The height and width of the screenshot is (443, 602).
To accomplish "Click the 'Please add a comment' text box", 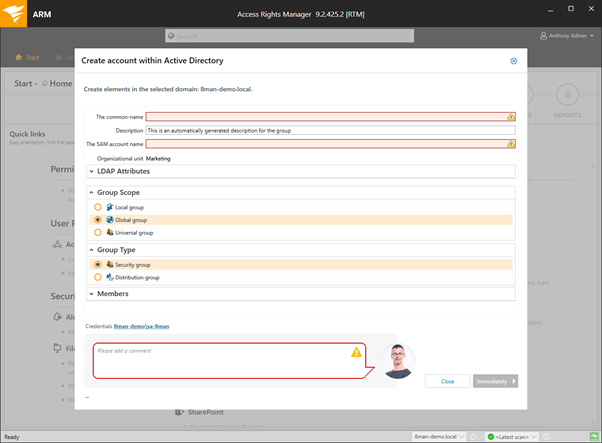I will click(229, 361).
